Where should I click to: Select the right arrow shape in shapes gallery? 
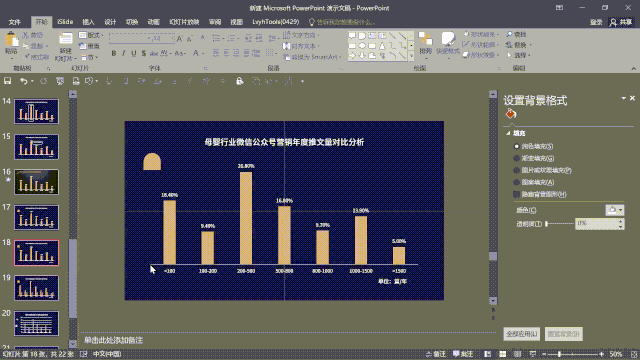[352, 56]
